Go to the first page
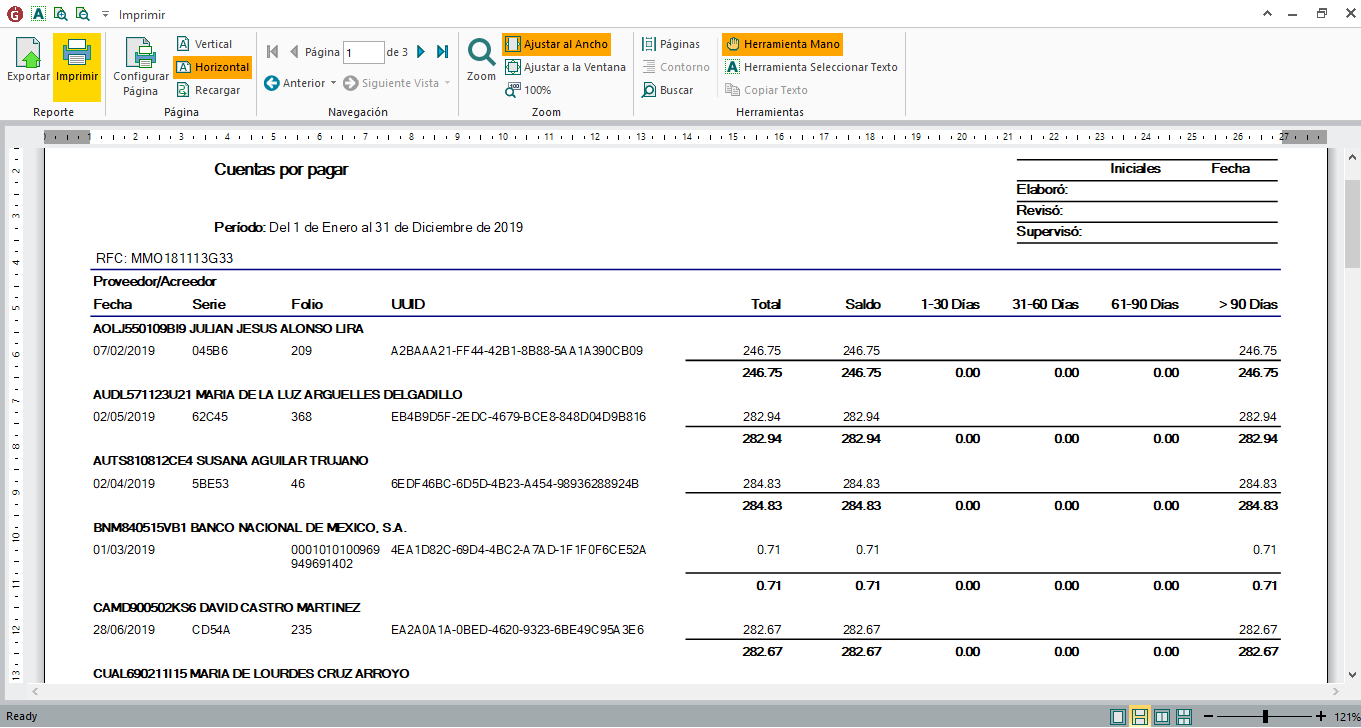1361x728 pixels. point(272,52)
